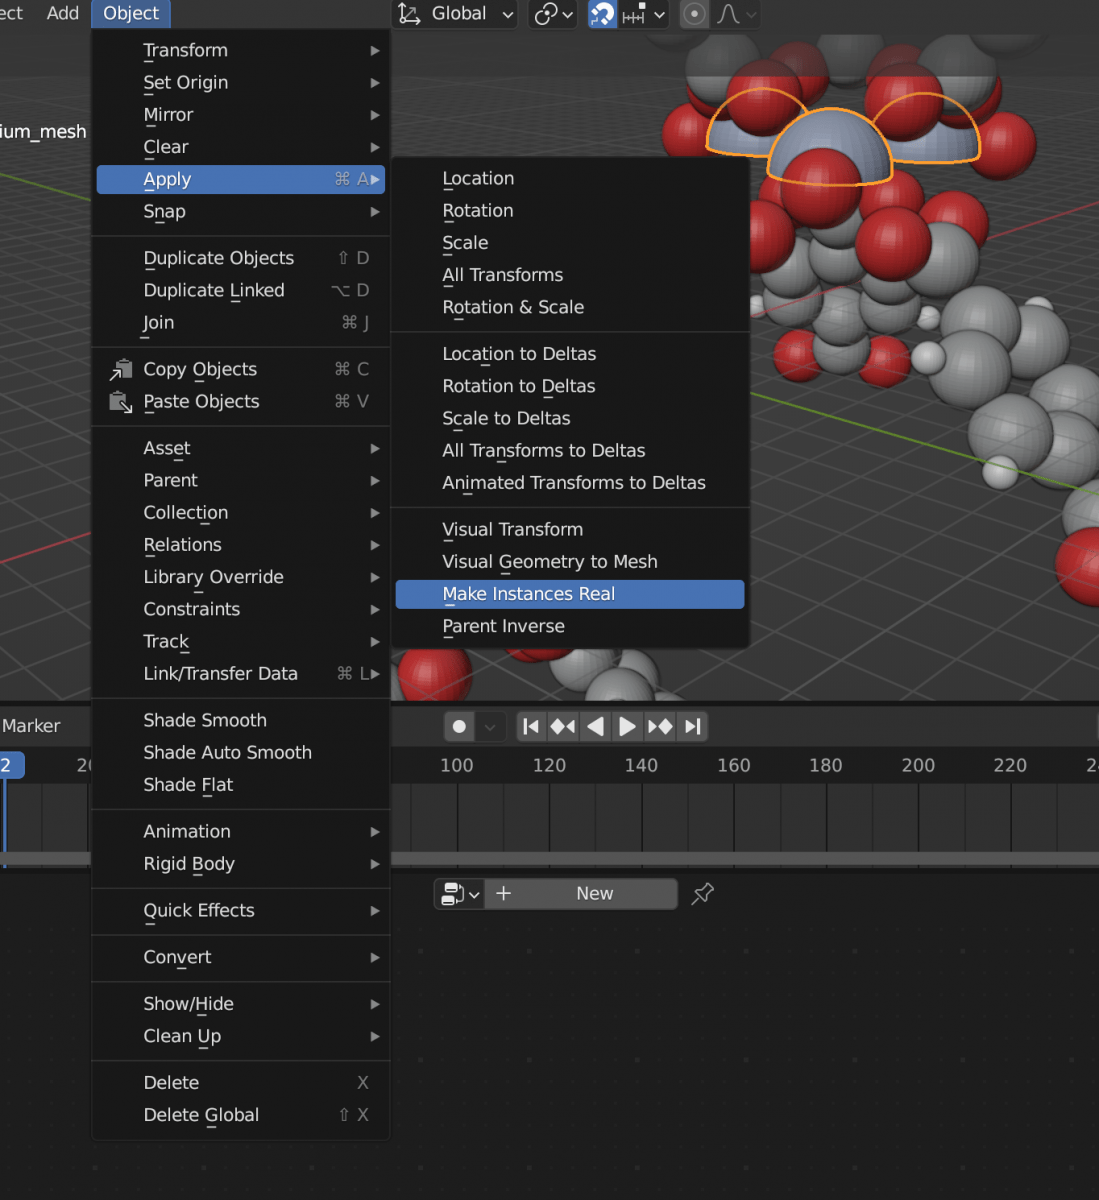Toggle the auto keying record button
1099x1200 pixels.
coord(459,727)
